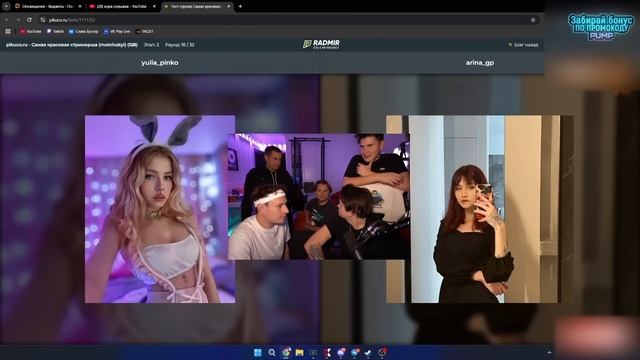Click the yulia_pinko name header

[160, 62]
